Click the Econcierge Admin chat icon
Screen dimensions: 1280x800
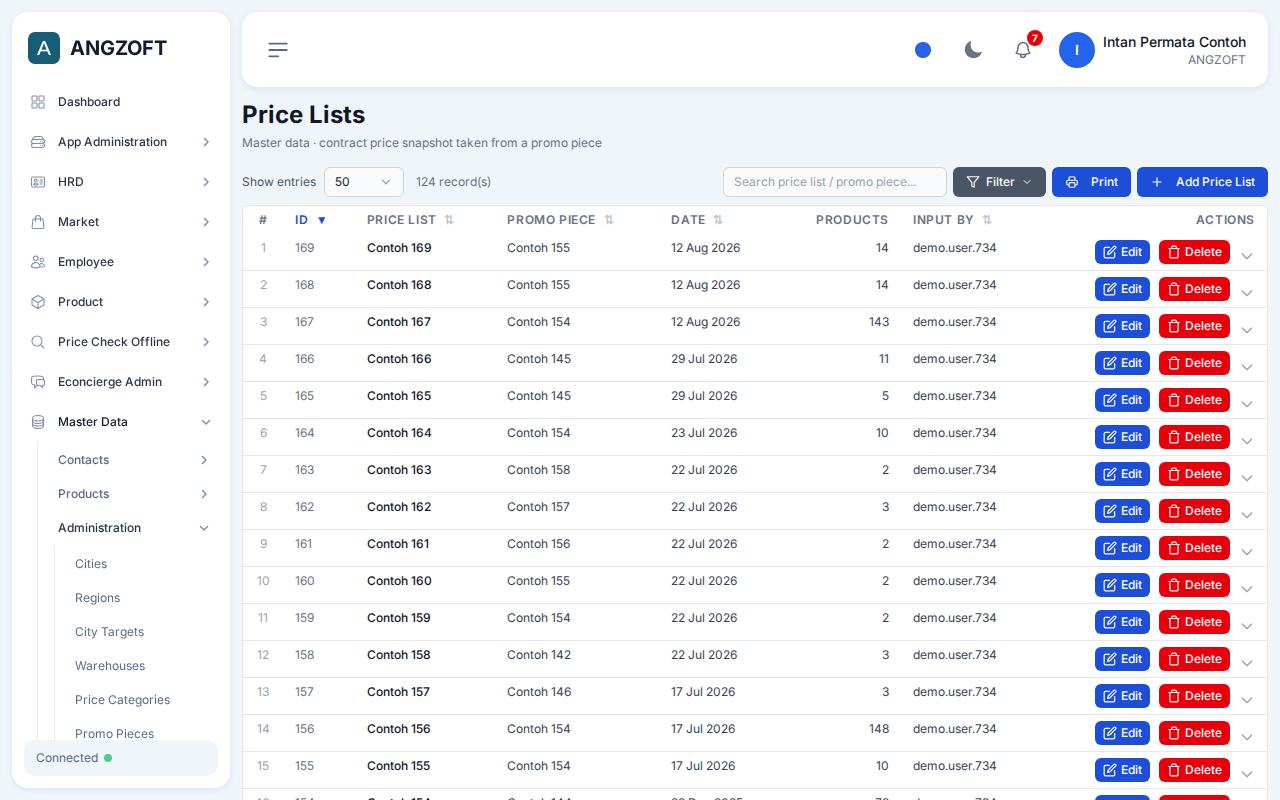pyautogui.click(x=38, y=382)
